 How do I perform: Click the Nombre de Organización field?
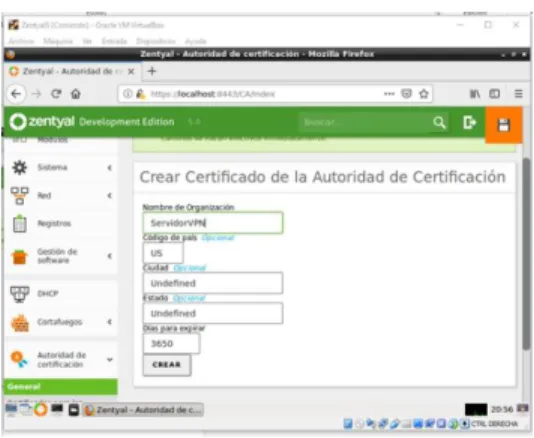[213, 223]
